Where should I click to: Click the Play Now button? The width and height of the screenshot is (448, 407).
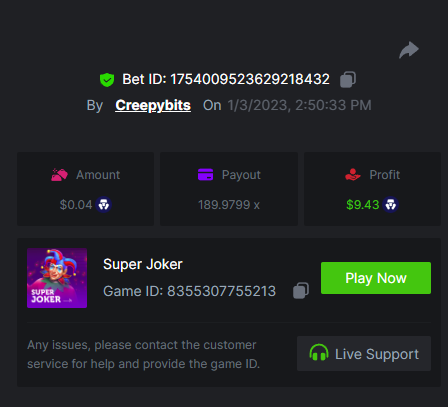coord(376,278)
